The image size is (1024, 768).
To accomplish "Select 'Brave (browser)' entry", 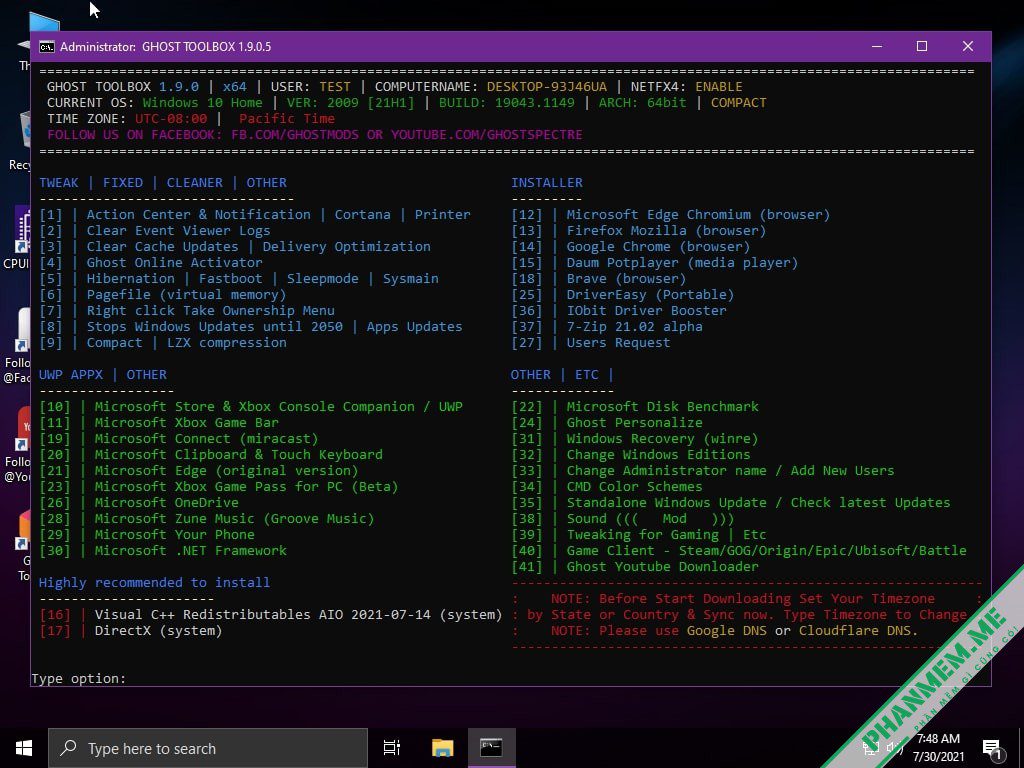I will [599, 279].
